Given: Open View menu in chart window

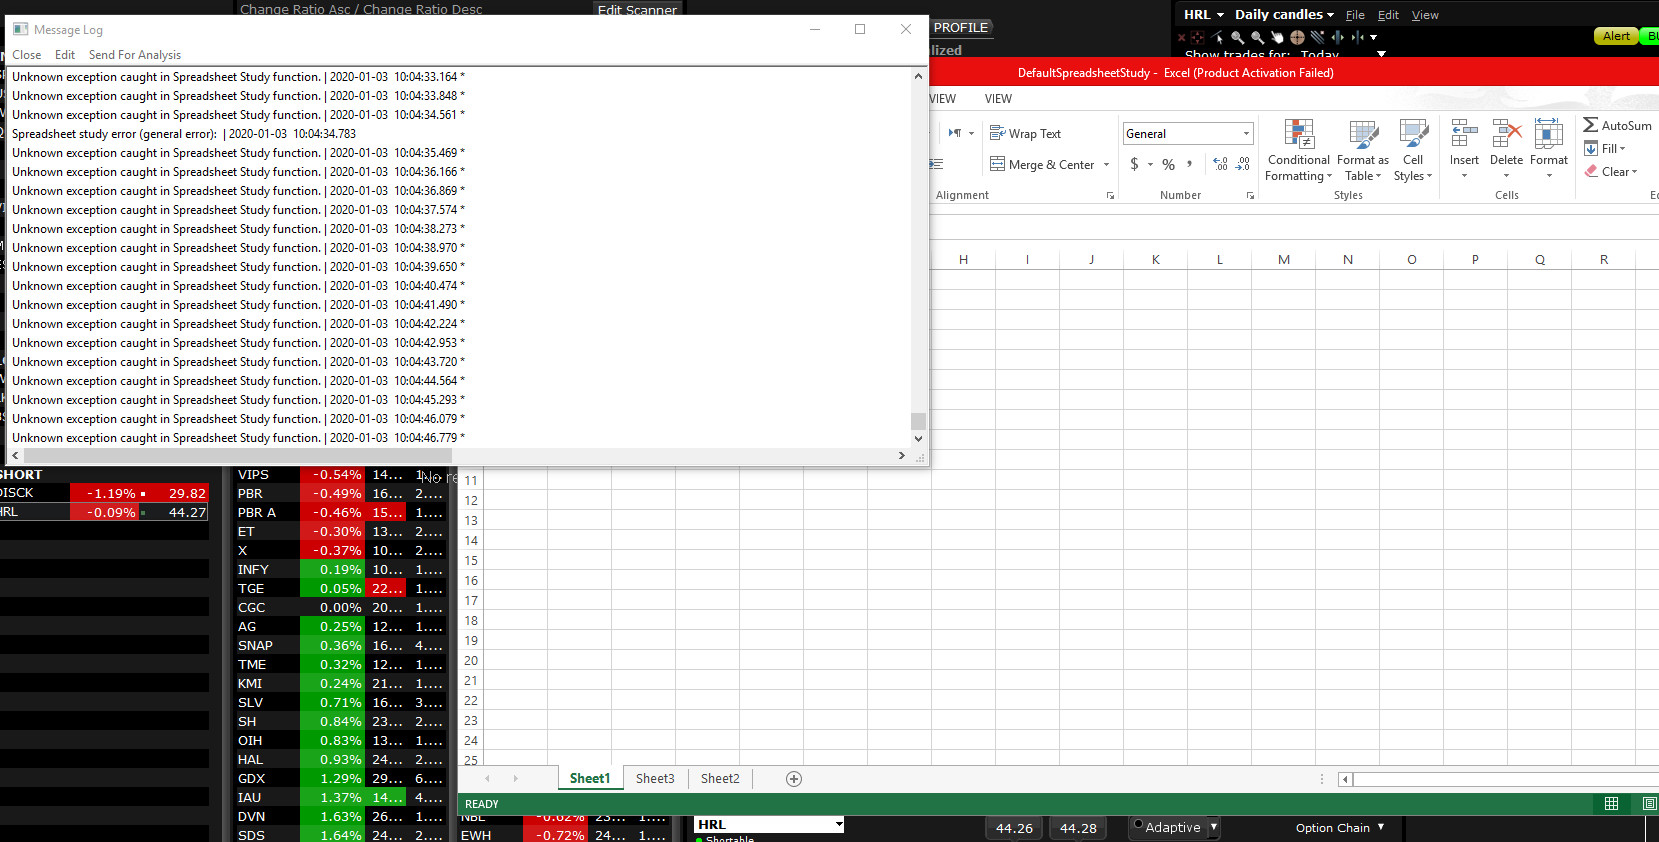Looking at the screenshot, I should coord(1425,15).
